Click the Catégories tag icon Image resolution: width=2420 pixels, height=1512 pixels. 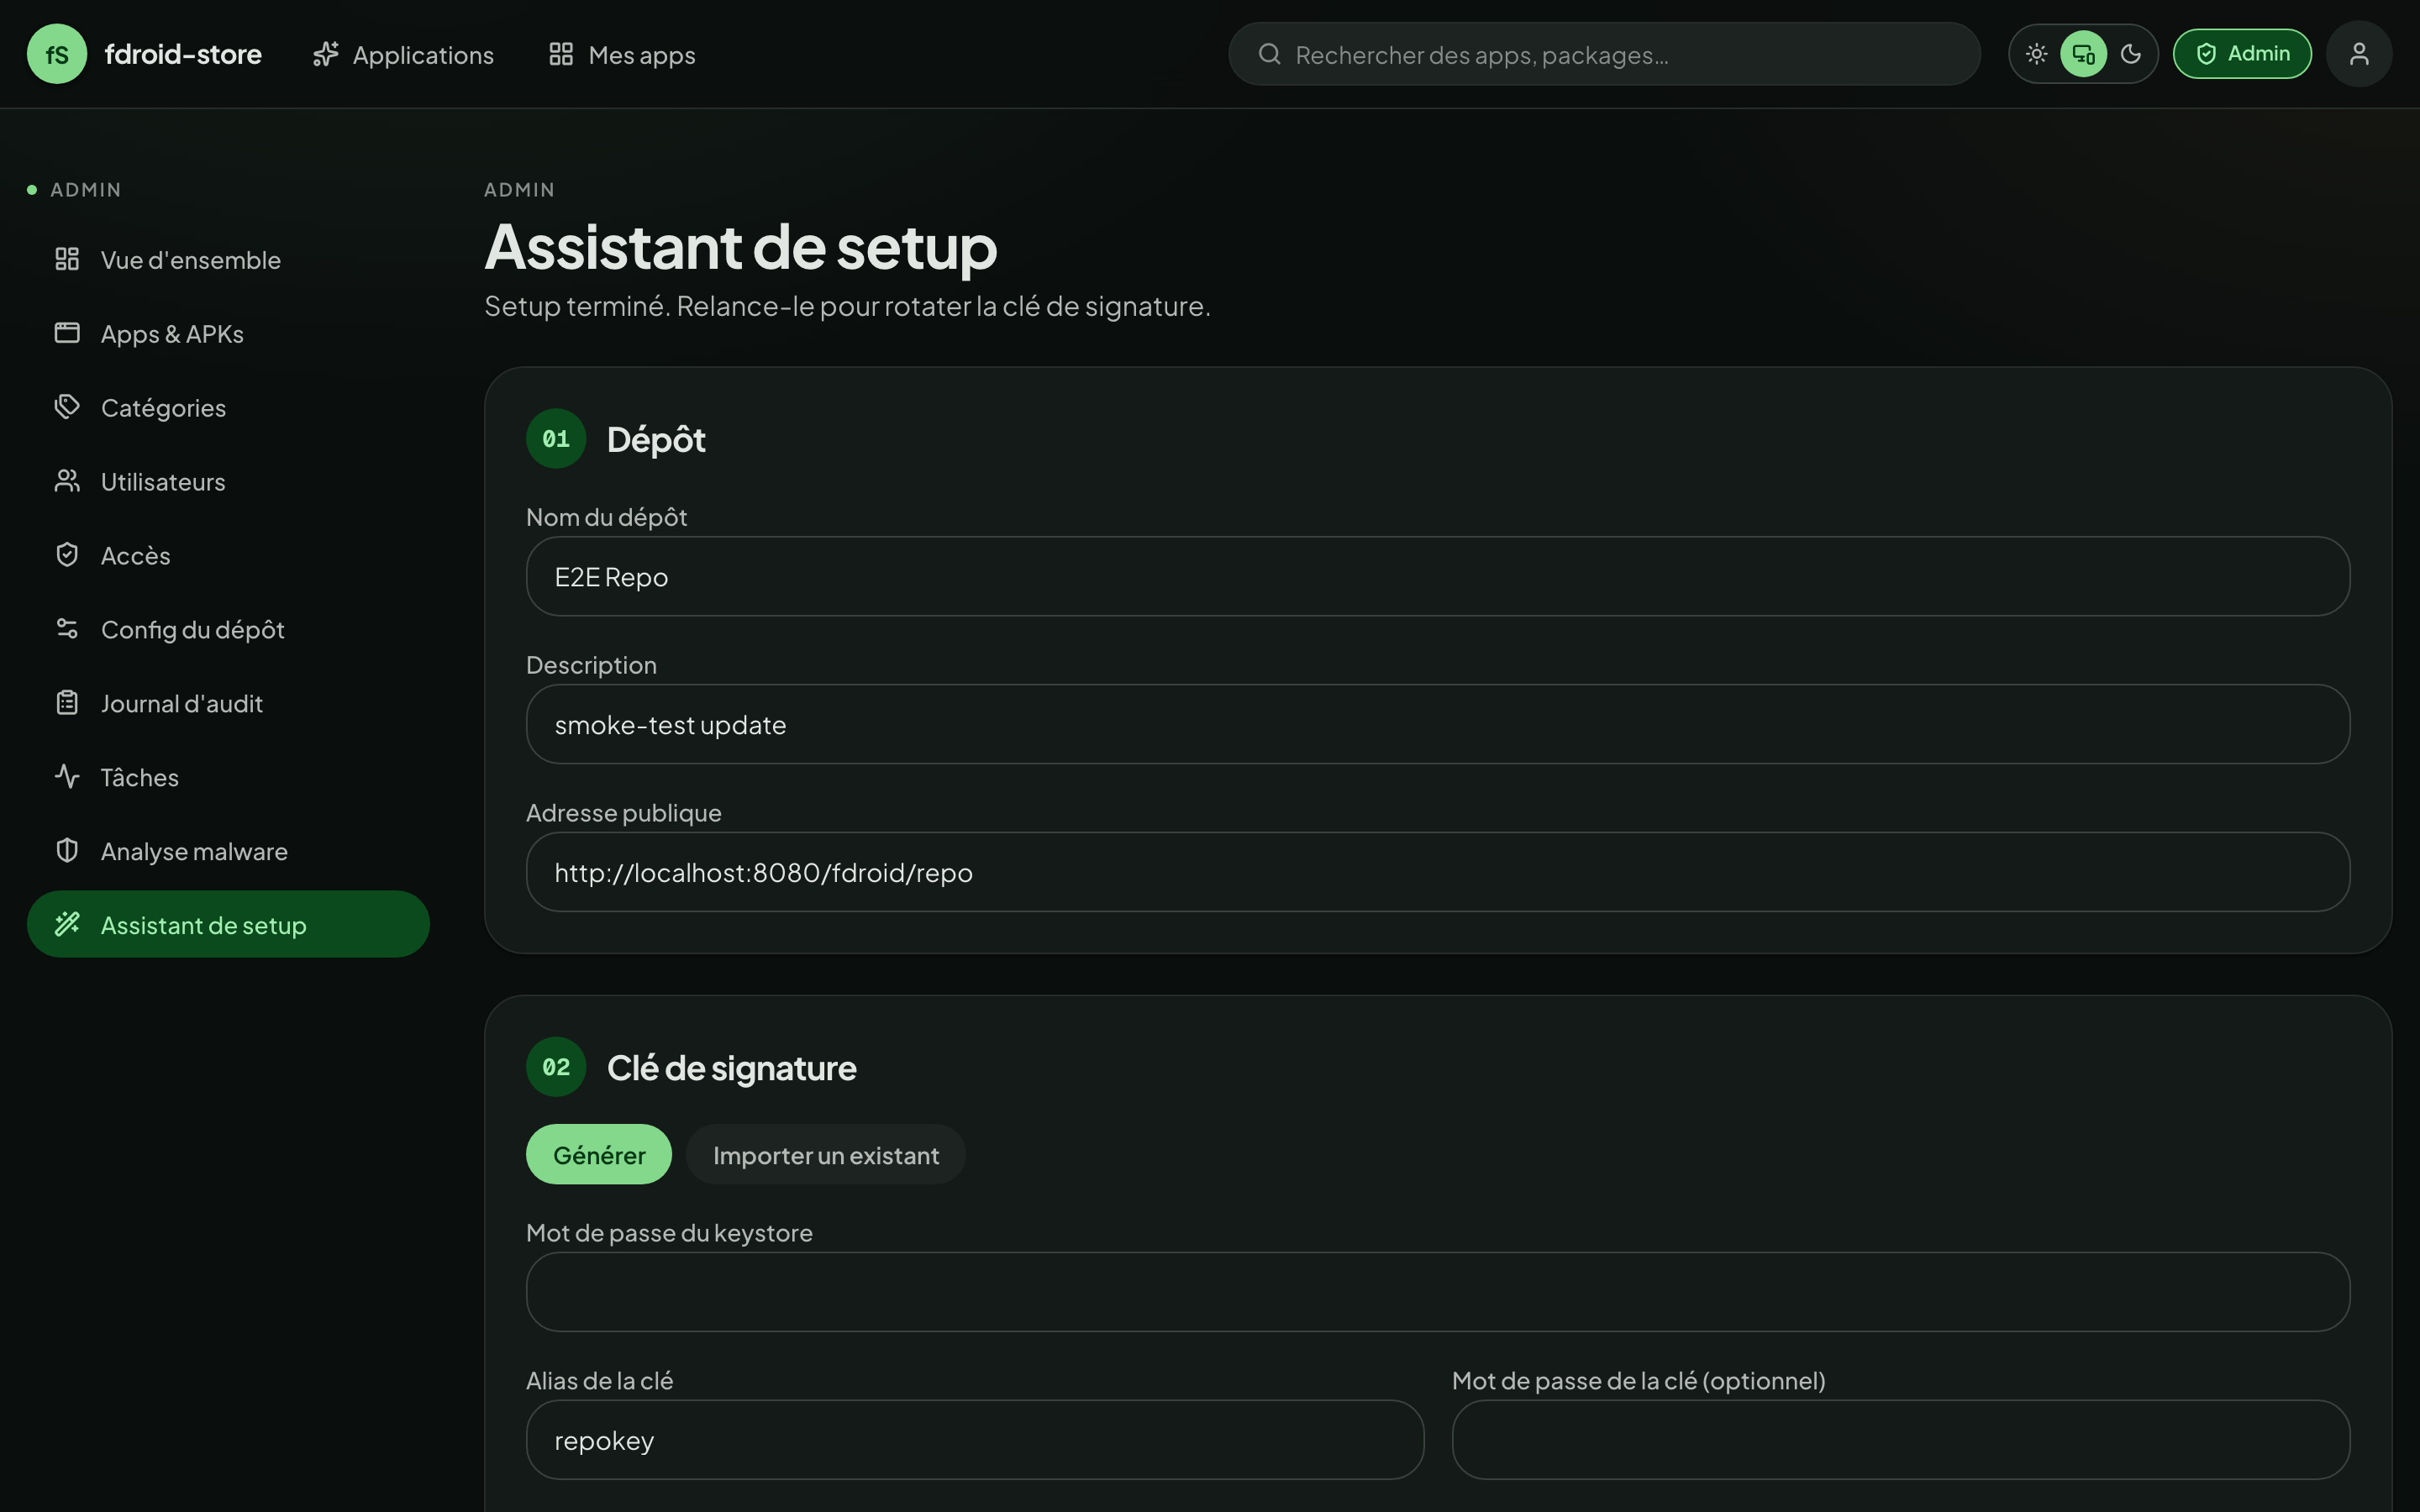pos(67,407)
